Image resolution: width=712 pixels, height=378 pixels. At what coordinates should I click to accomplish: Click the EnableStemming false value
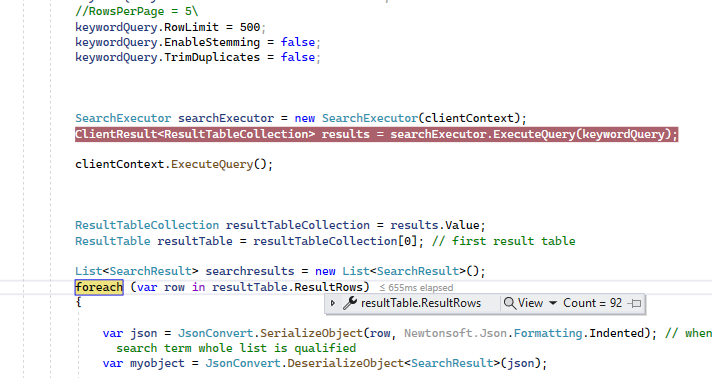[298, 42]
